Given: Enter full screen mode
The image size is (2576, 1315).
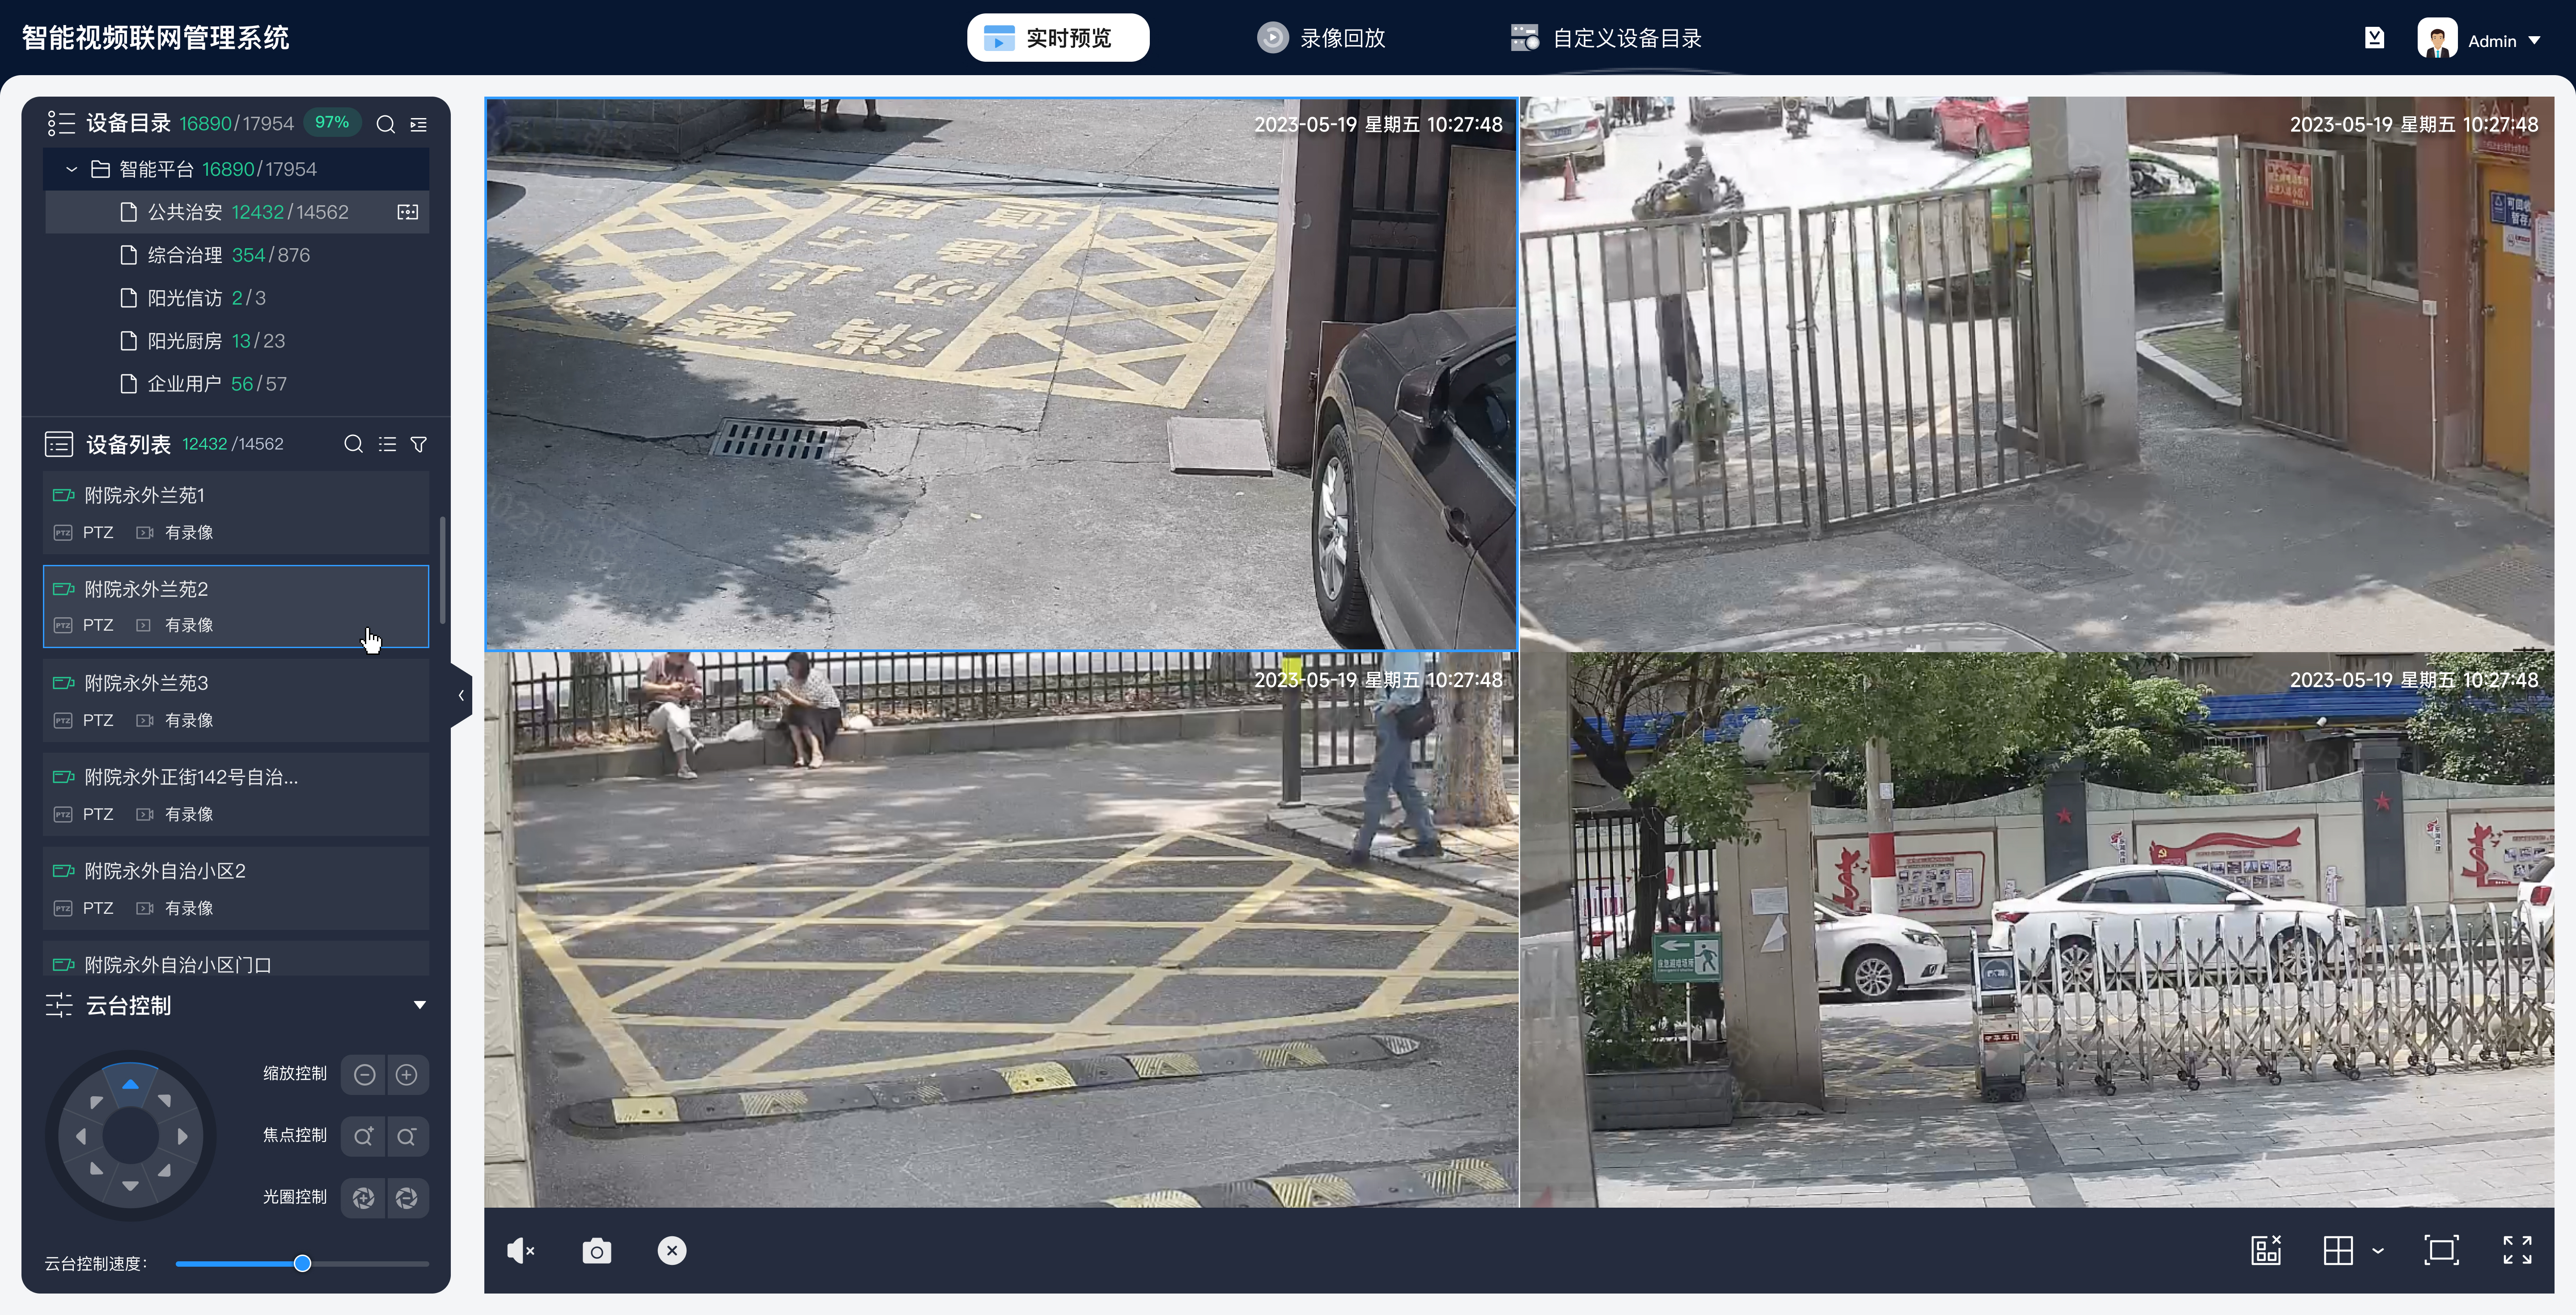Looking at the screenshot, I should click(2517, 1250).
